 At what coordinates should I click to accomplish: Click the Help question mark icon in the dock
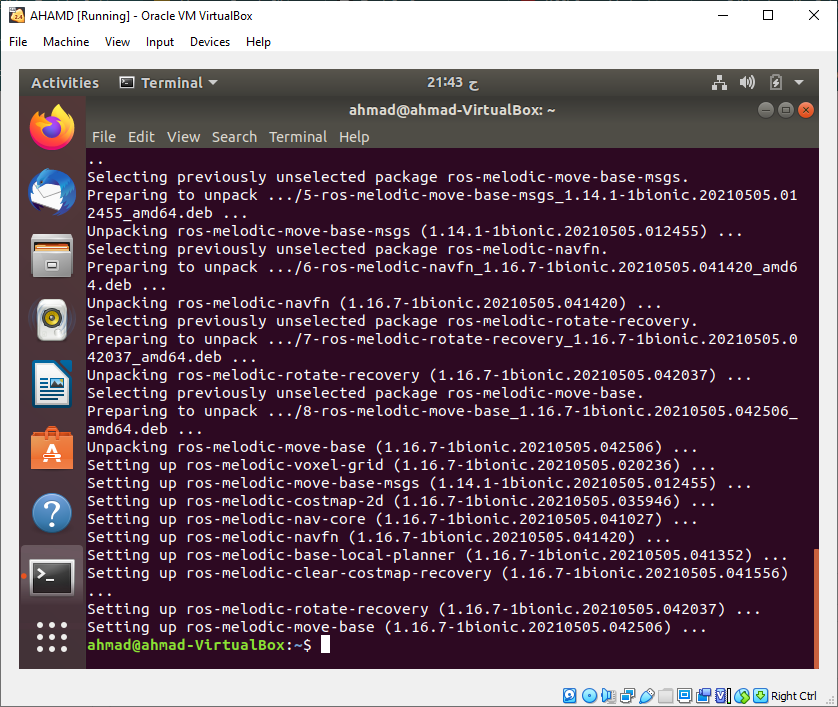51,512
